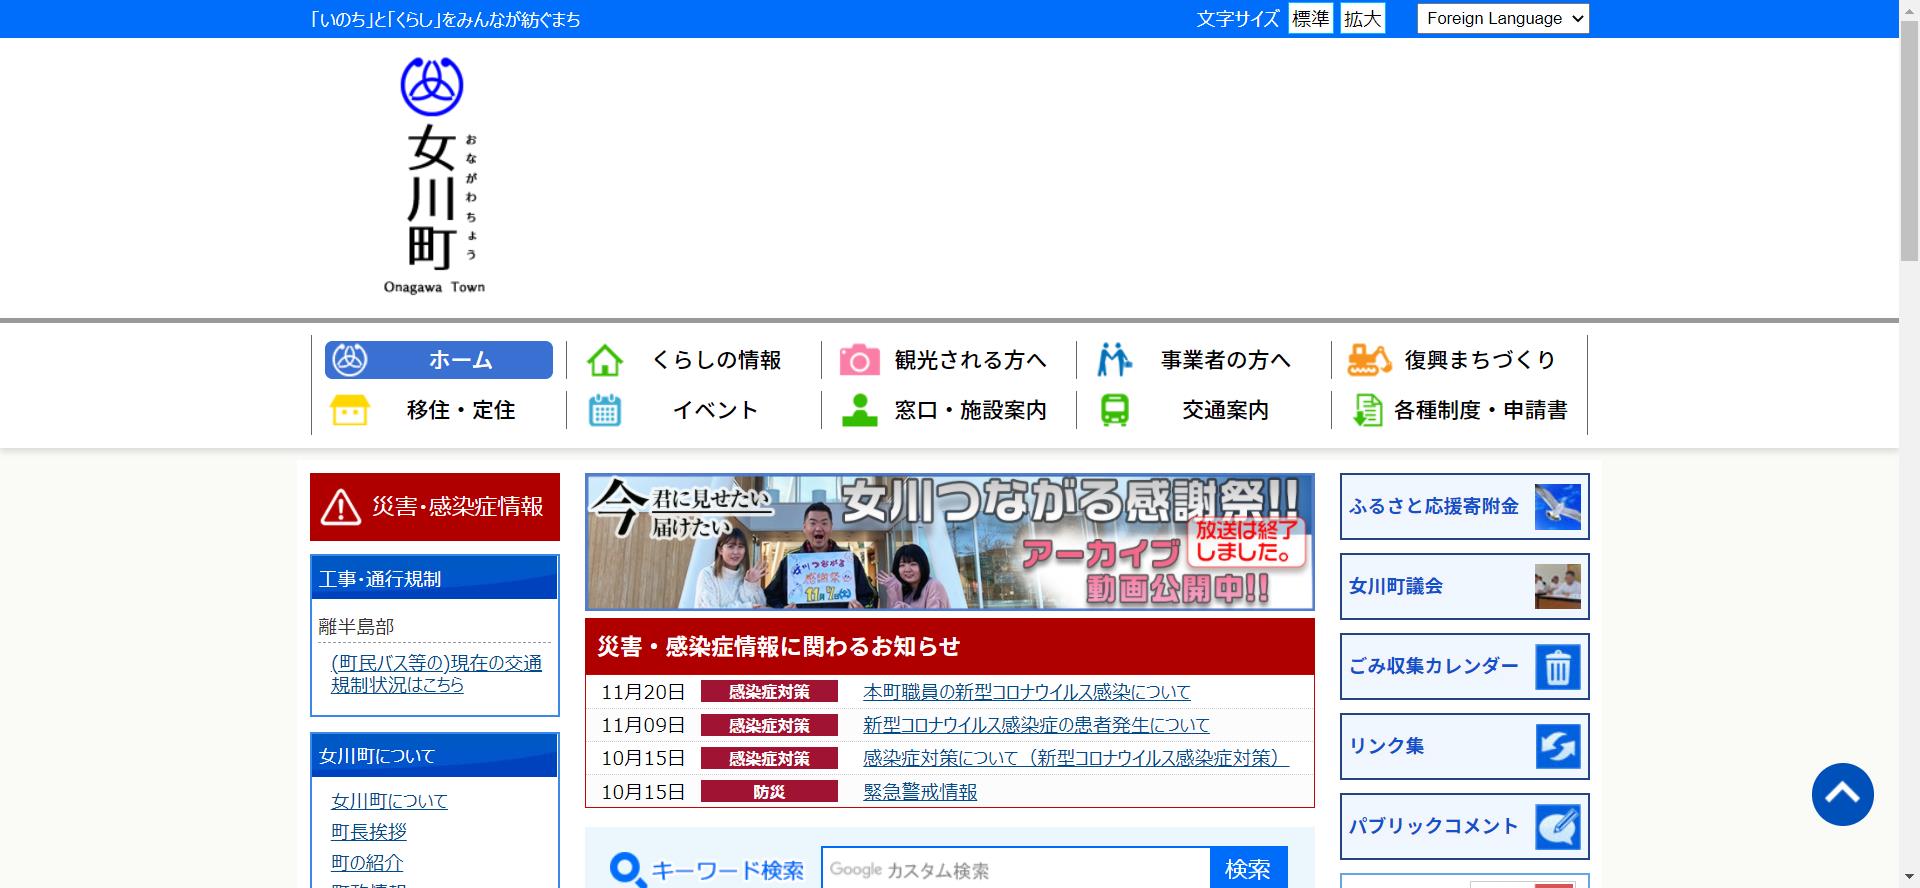Open the 復興まちづくり menu
Screen dimensions: 1920x888
(1481, 360)
